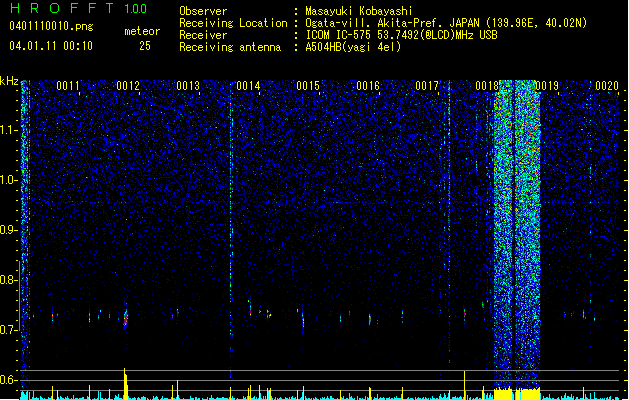Image resolution: width=629 pixels, height=400 pixels.
Task: Click the 1.1 kHz frequency axis label
Action: click(9, 130)
